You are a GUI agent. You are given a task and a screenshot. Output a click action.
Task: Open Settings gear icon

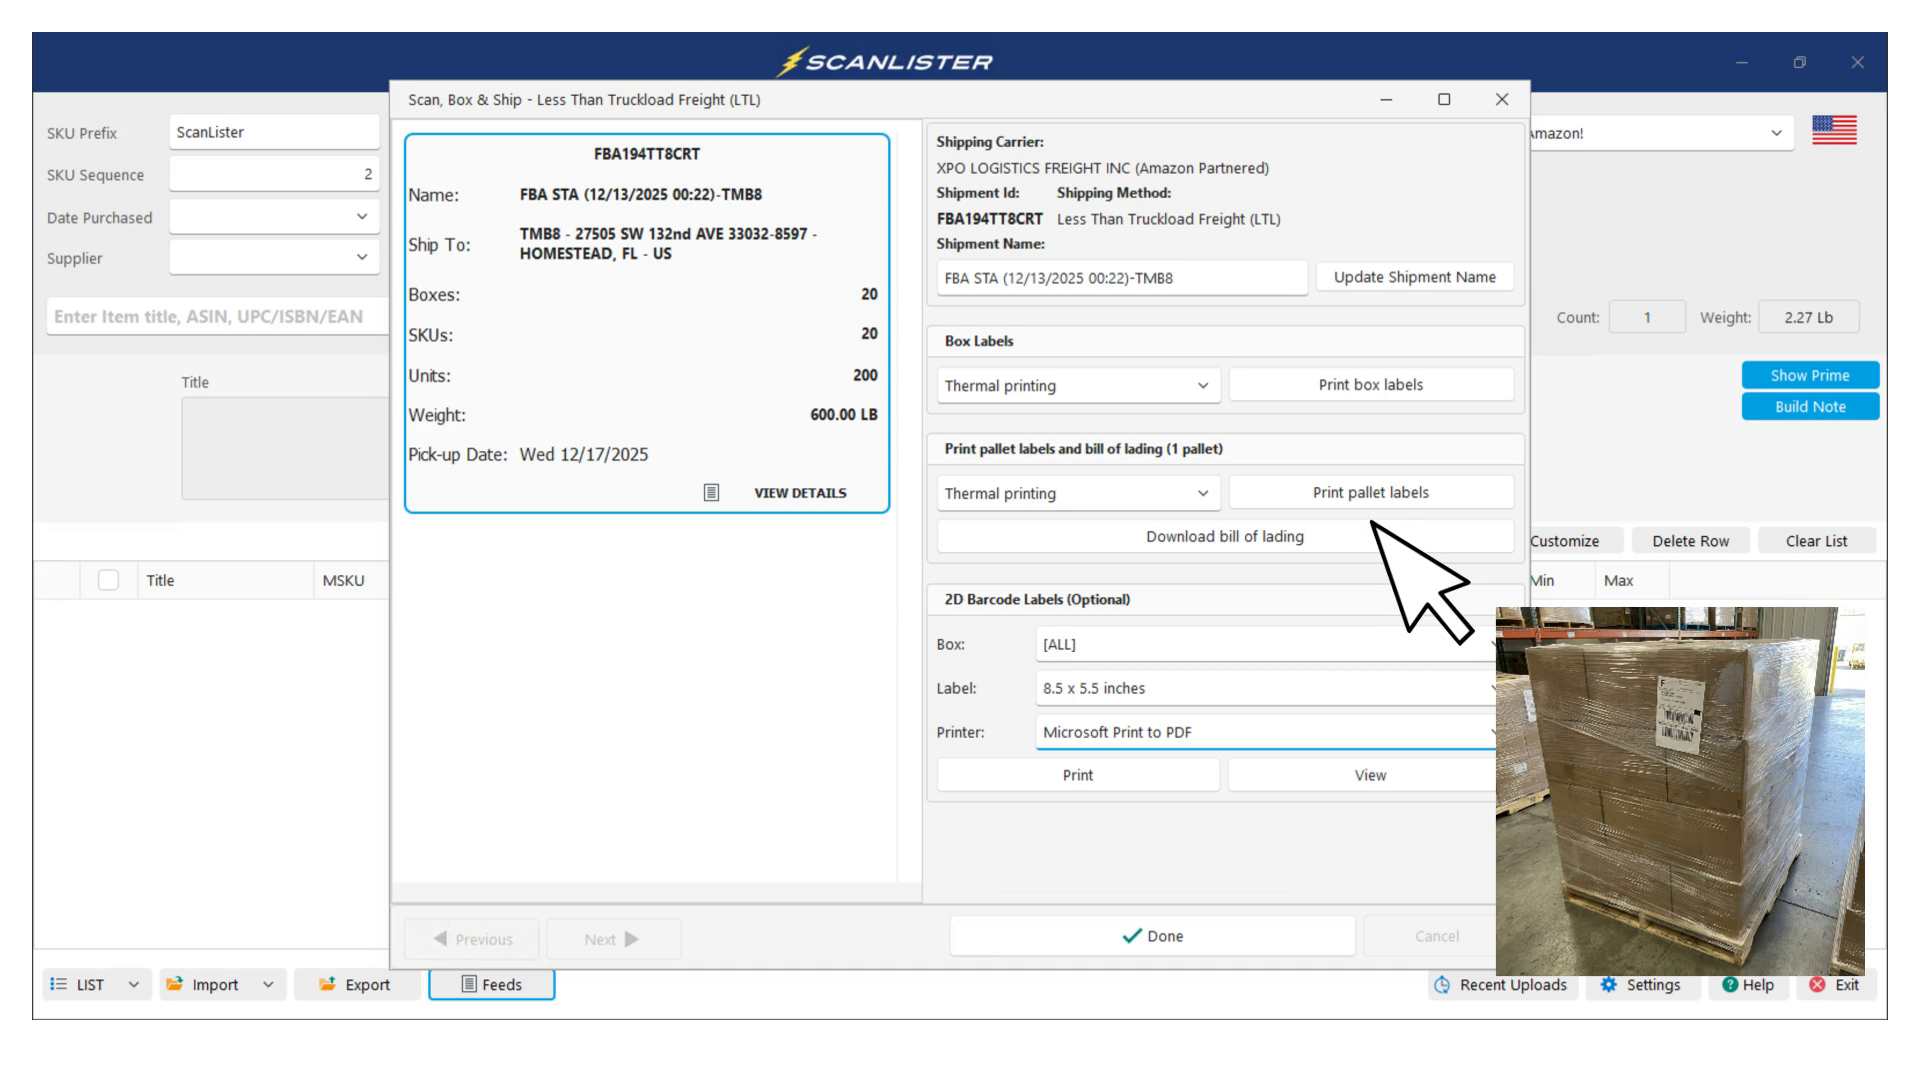point(1608,985)
